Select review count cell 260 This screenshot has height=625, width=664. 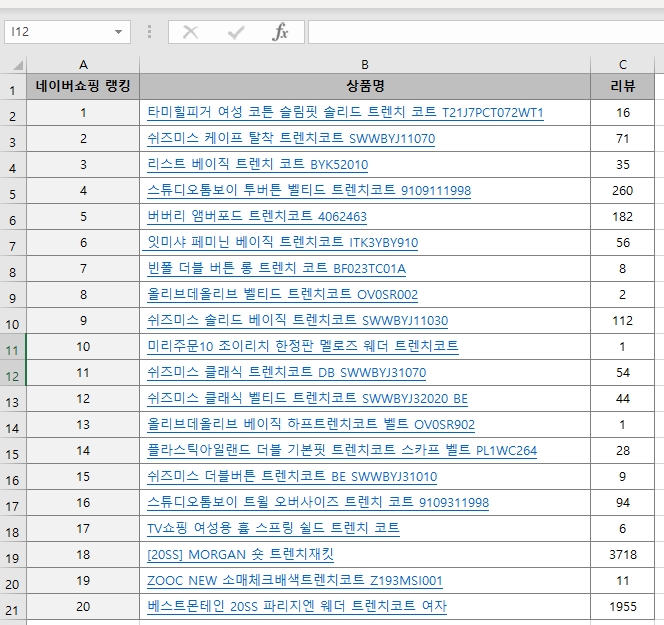pos(622,191)
